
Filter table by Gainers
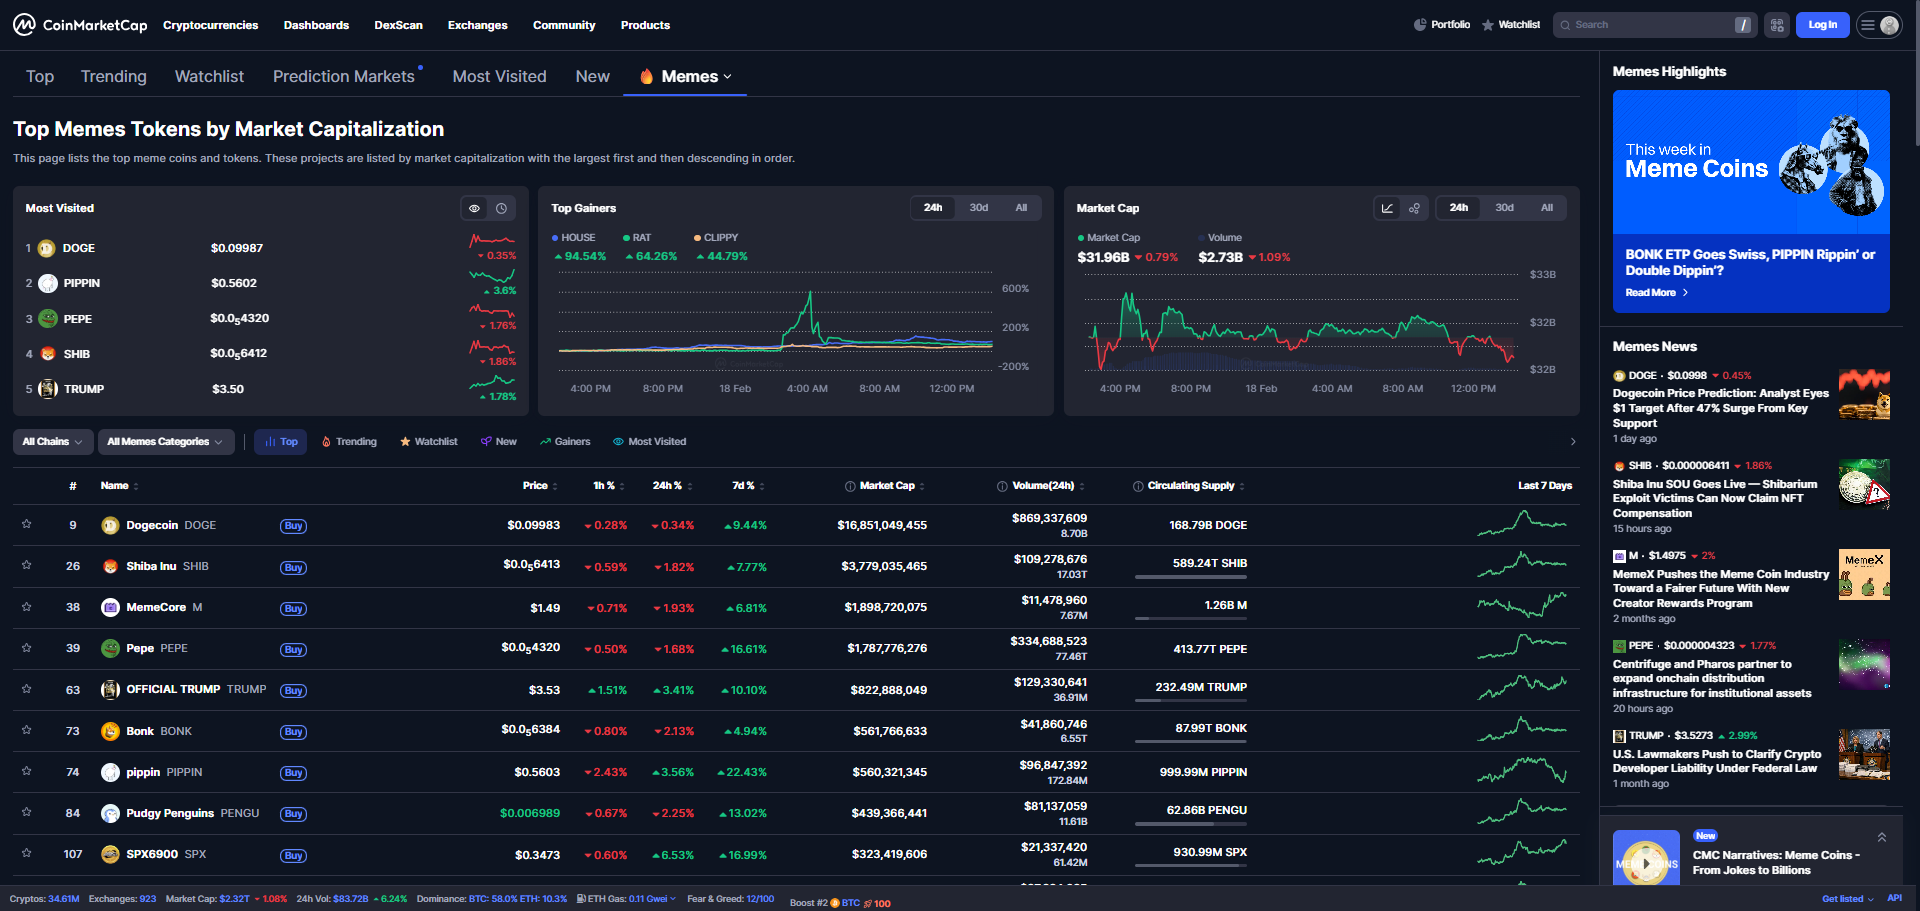(x=565, y=442)
